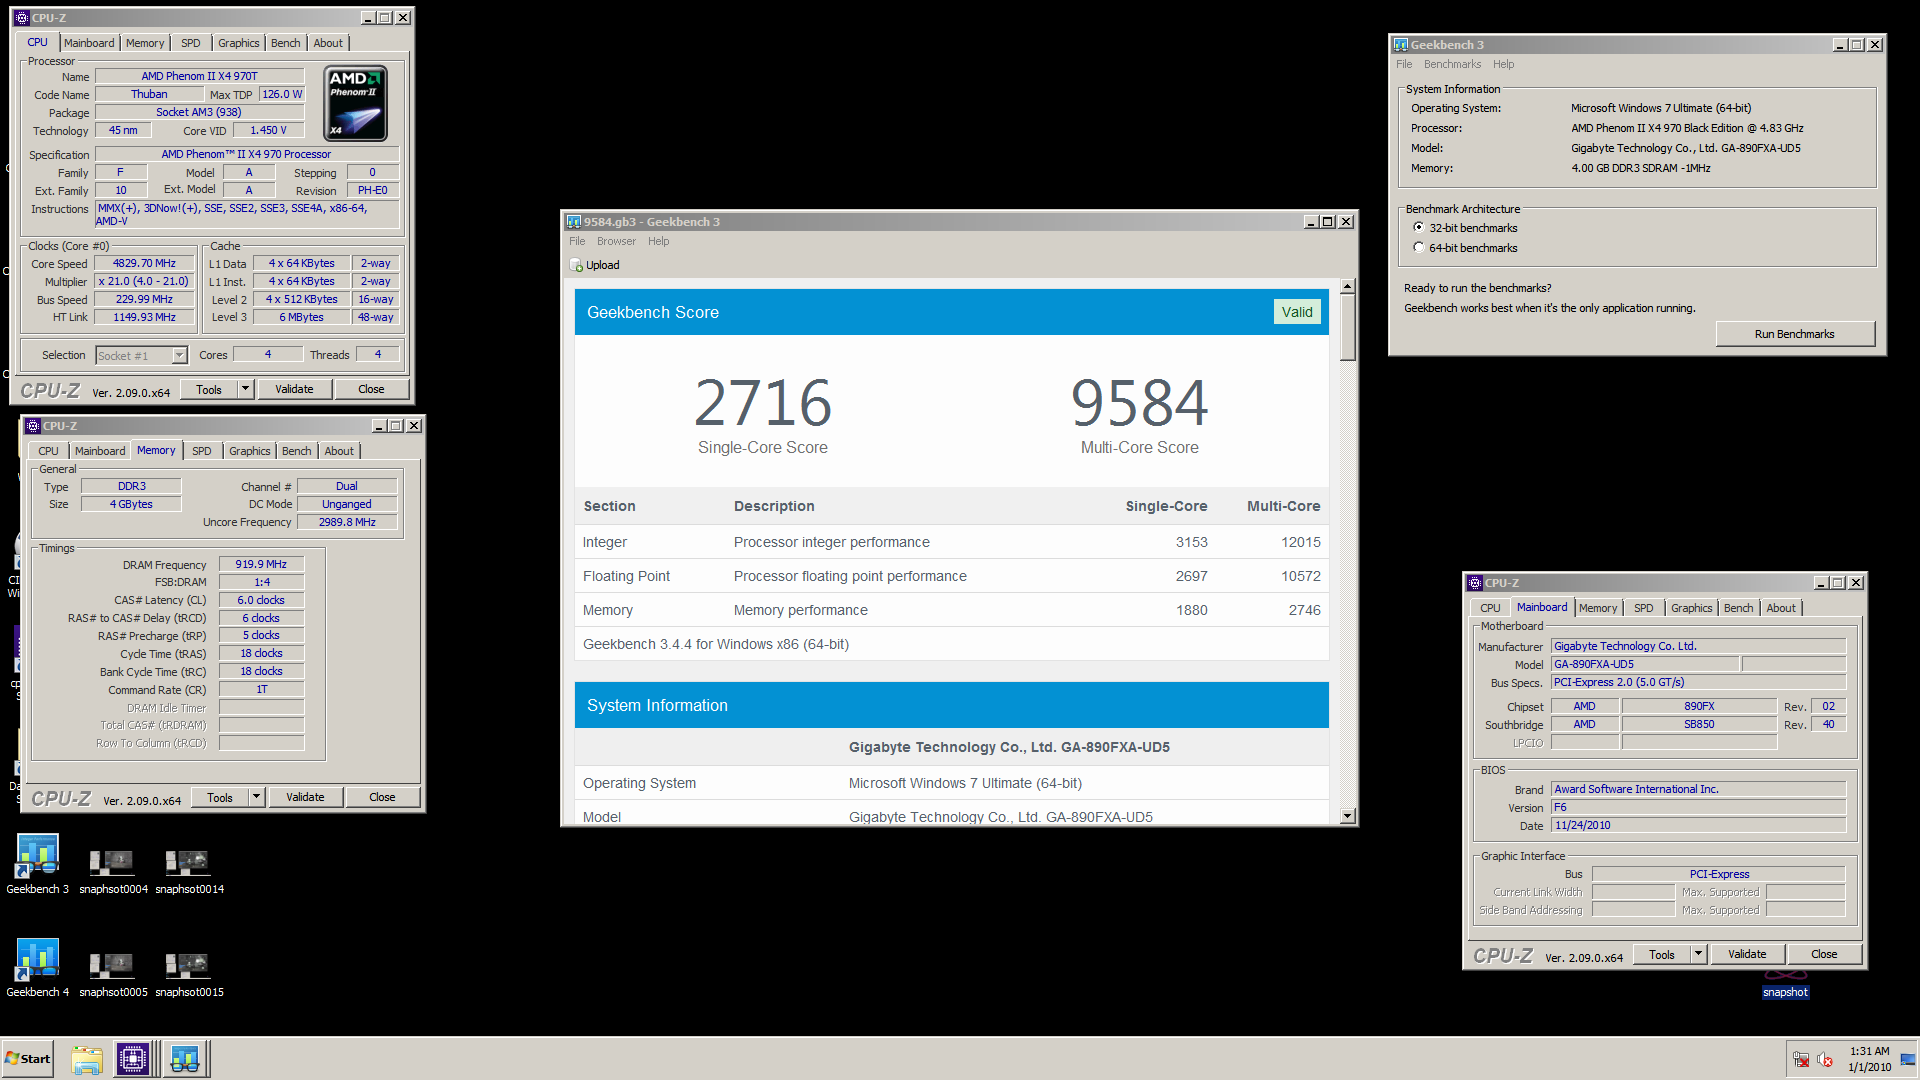The height and width of the screenshot is (1080, 1920).
Task: Click the AMD Phenom II processor logo
Action: pos(356,103)
